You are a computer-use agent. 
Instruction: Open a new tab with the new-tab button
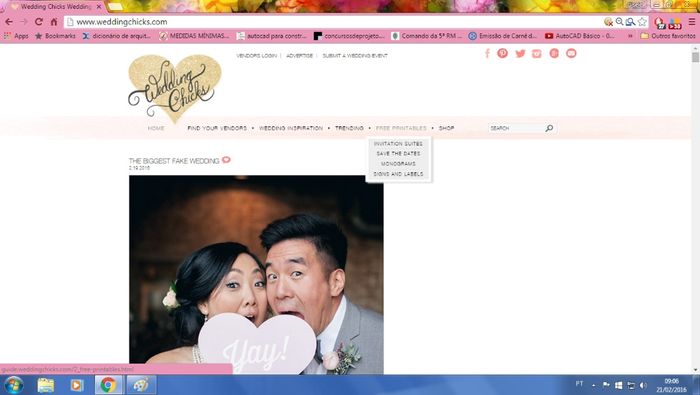pos(116,7)
